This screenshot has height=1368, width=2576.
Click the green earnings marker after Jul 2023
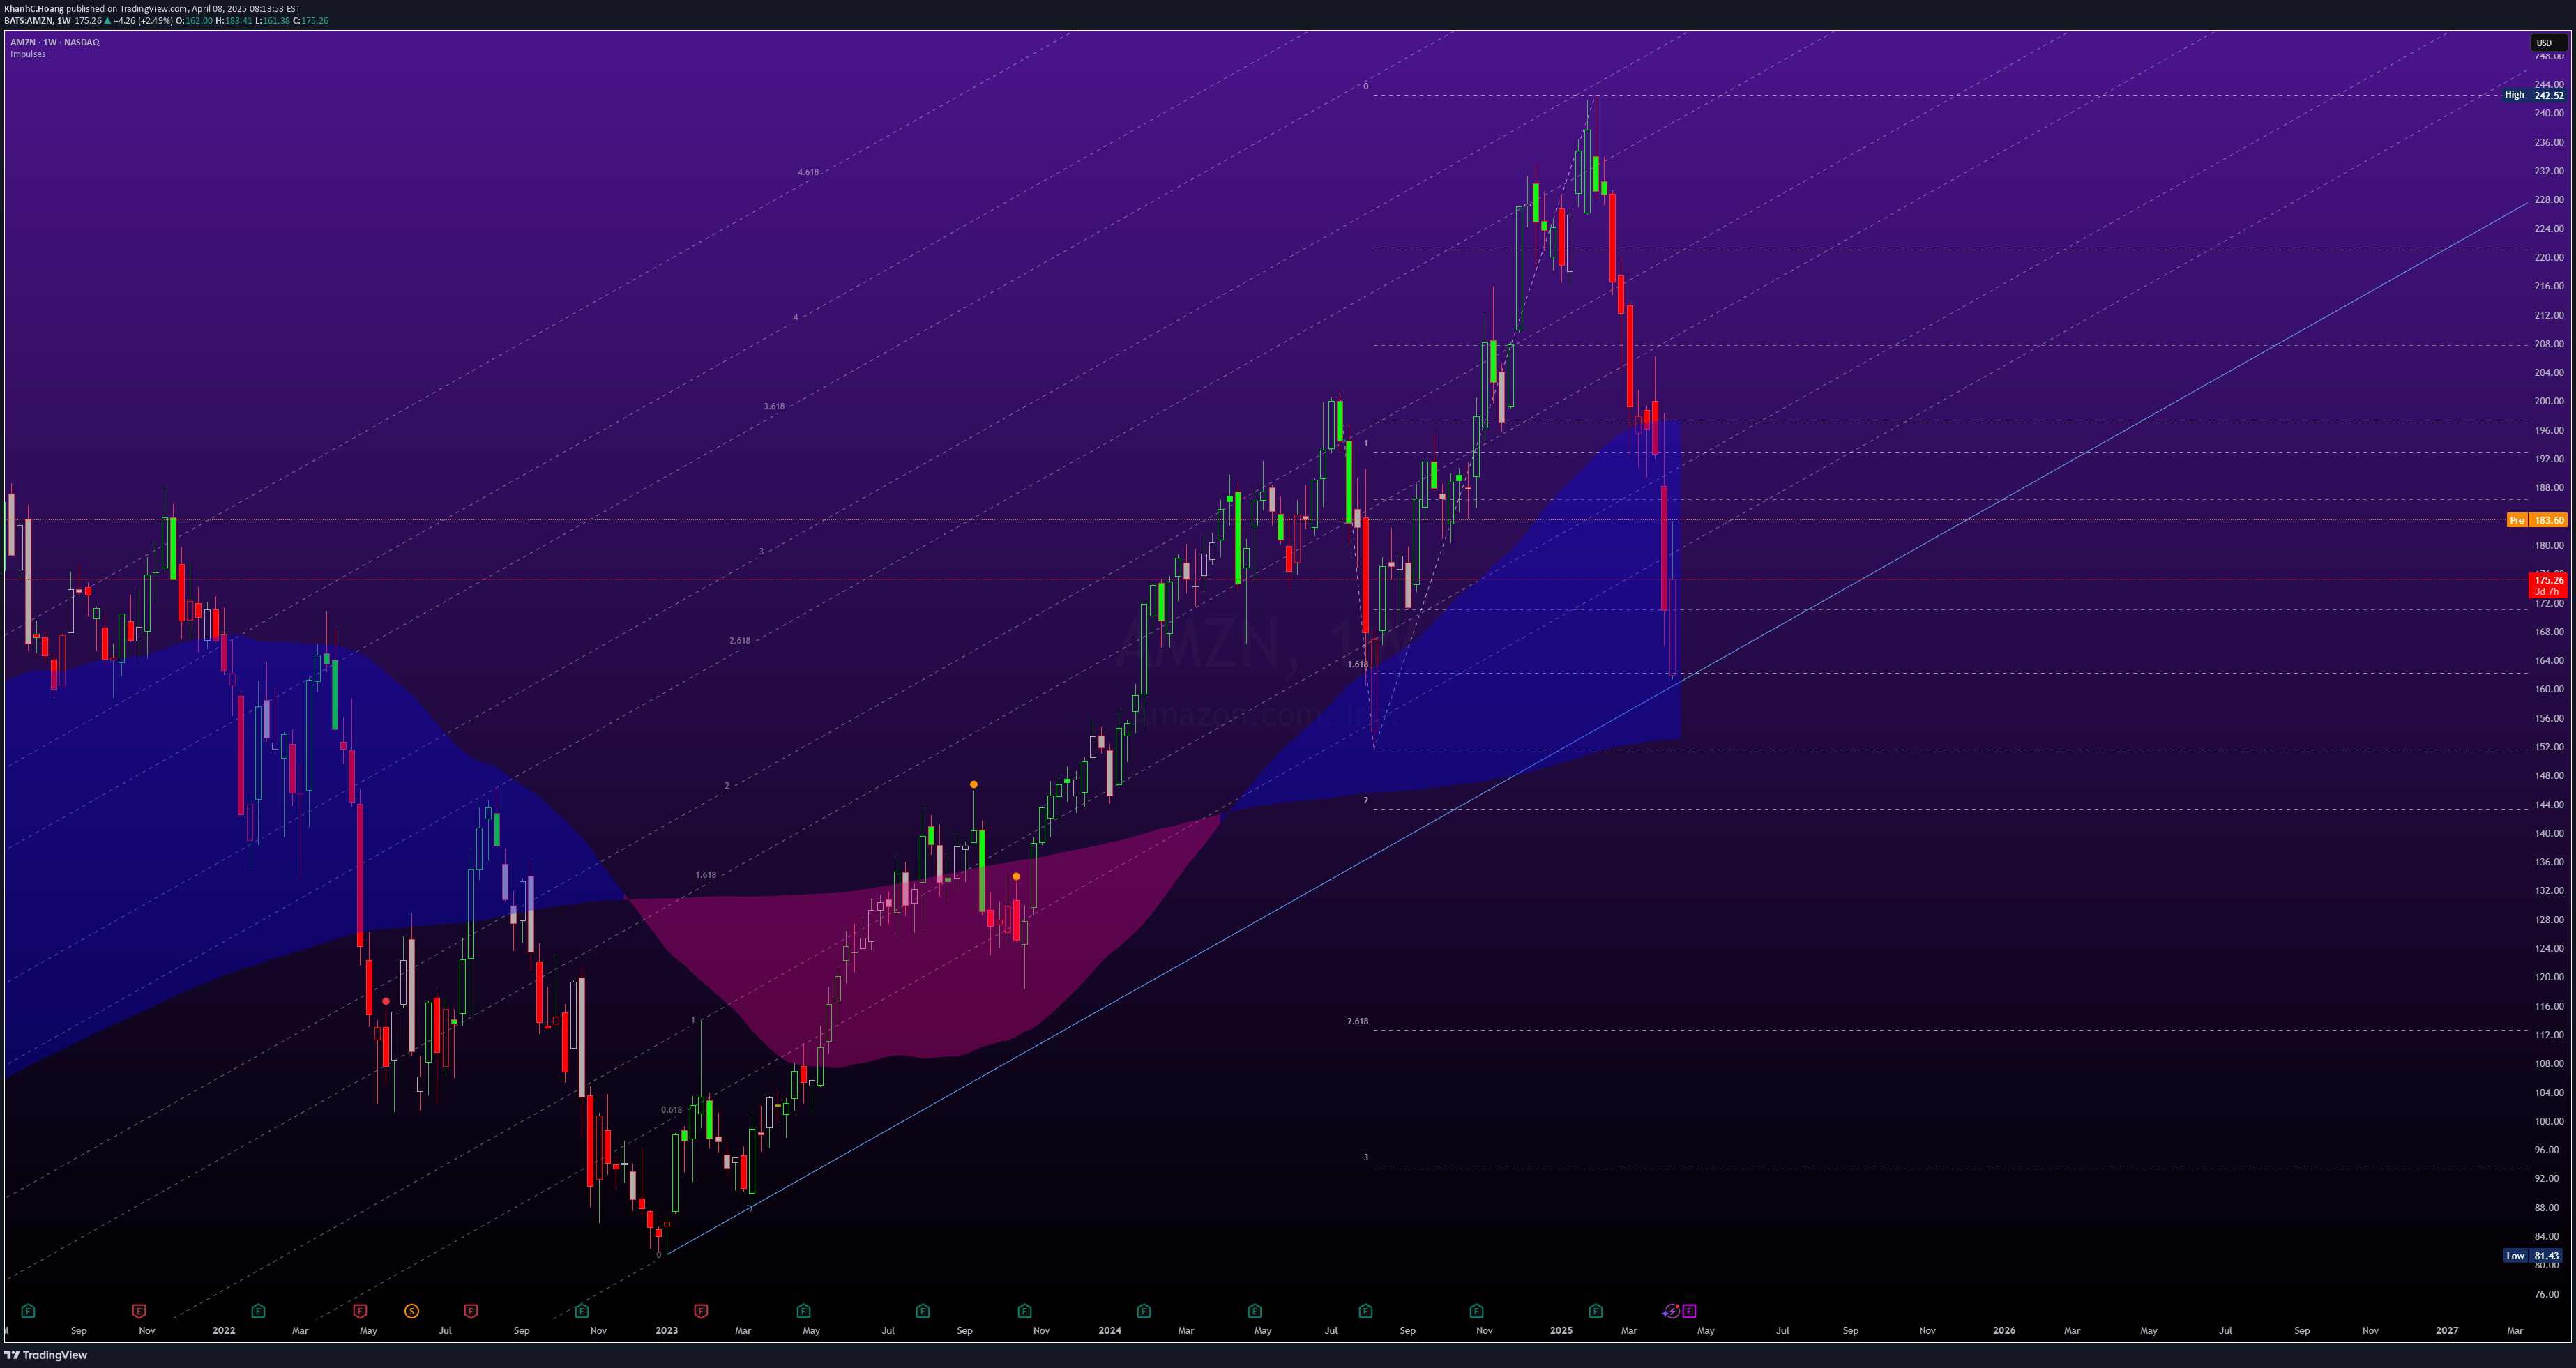click(923, 1310)
